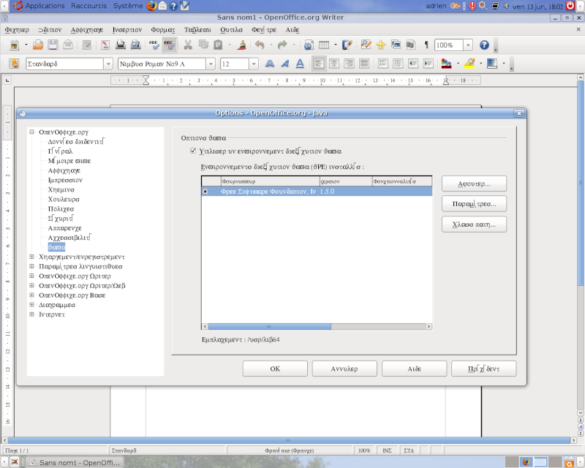Viewport: 585px width, 468px height.
Task: Click the Show Draw Functions icon
Action: pos(347,45)
